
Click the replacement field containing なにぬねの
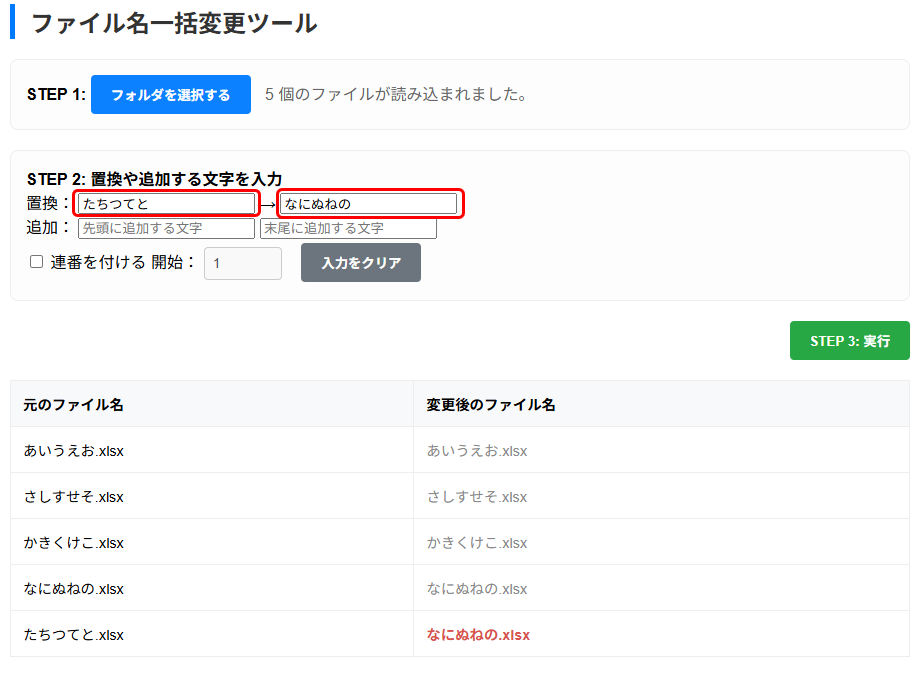[368, 204]
